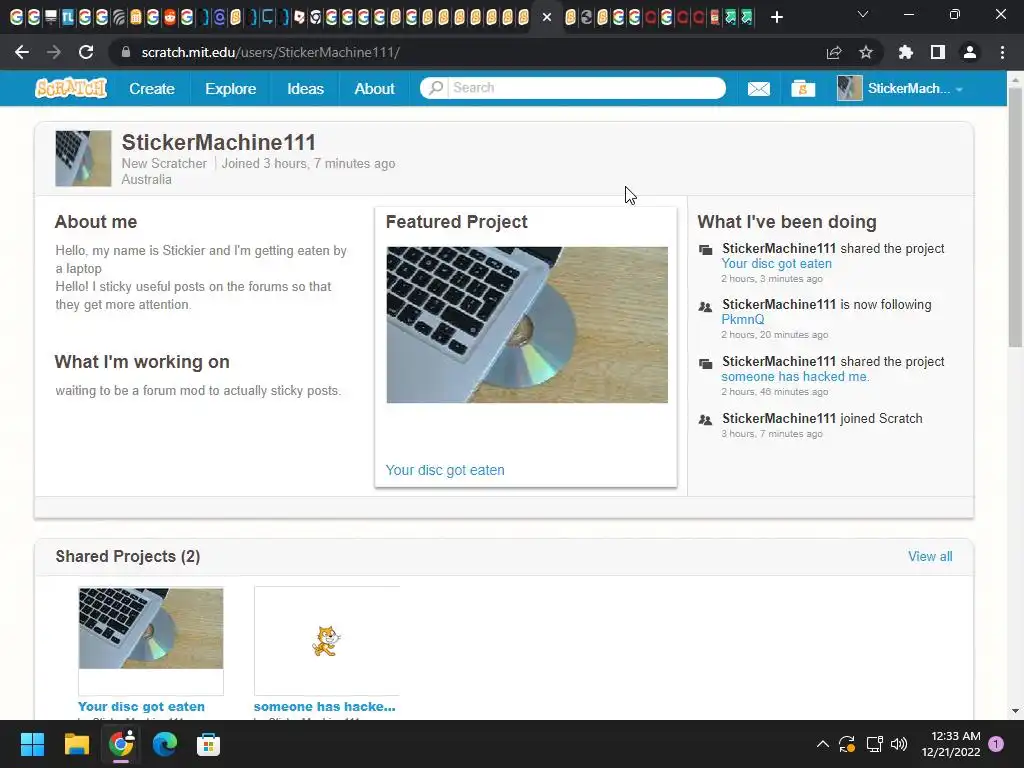The image size is (1024, 768).
Task: Click the address bar URL
Action: coord(270,52)
